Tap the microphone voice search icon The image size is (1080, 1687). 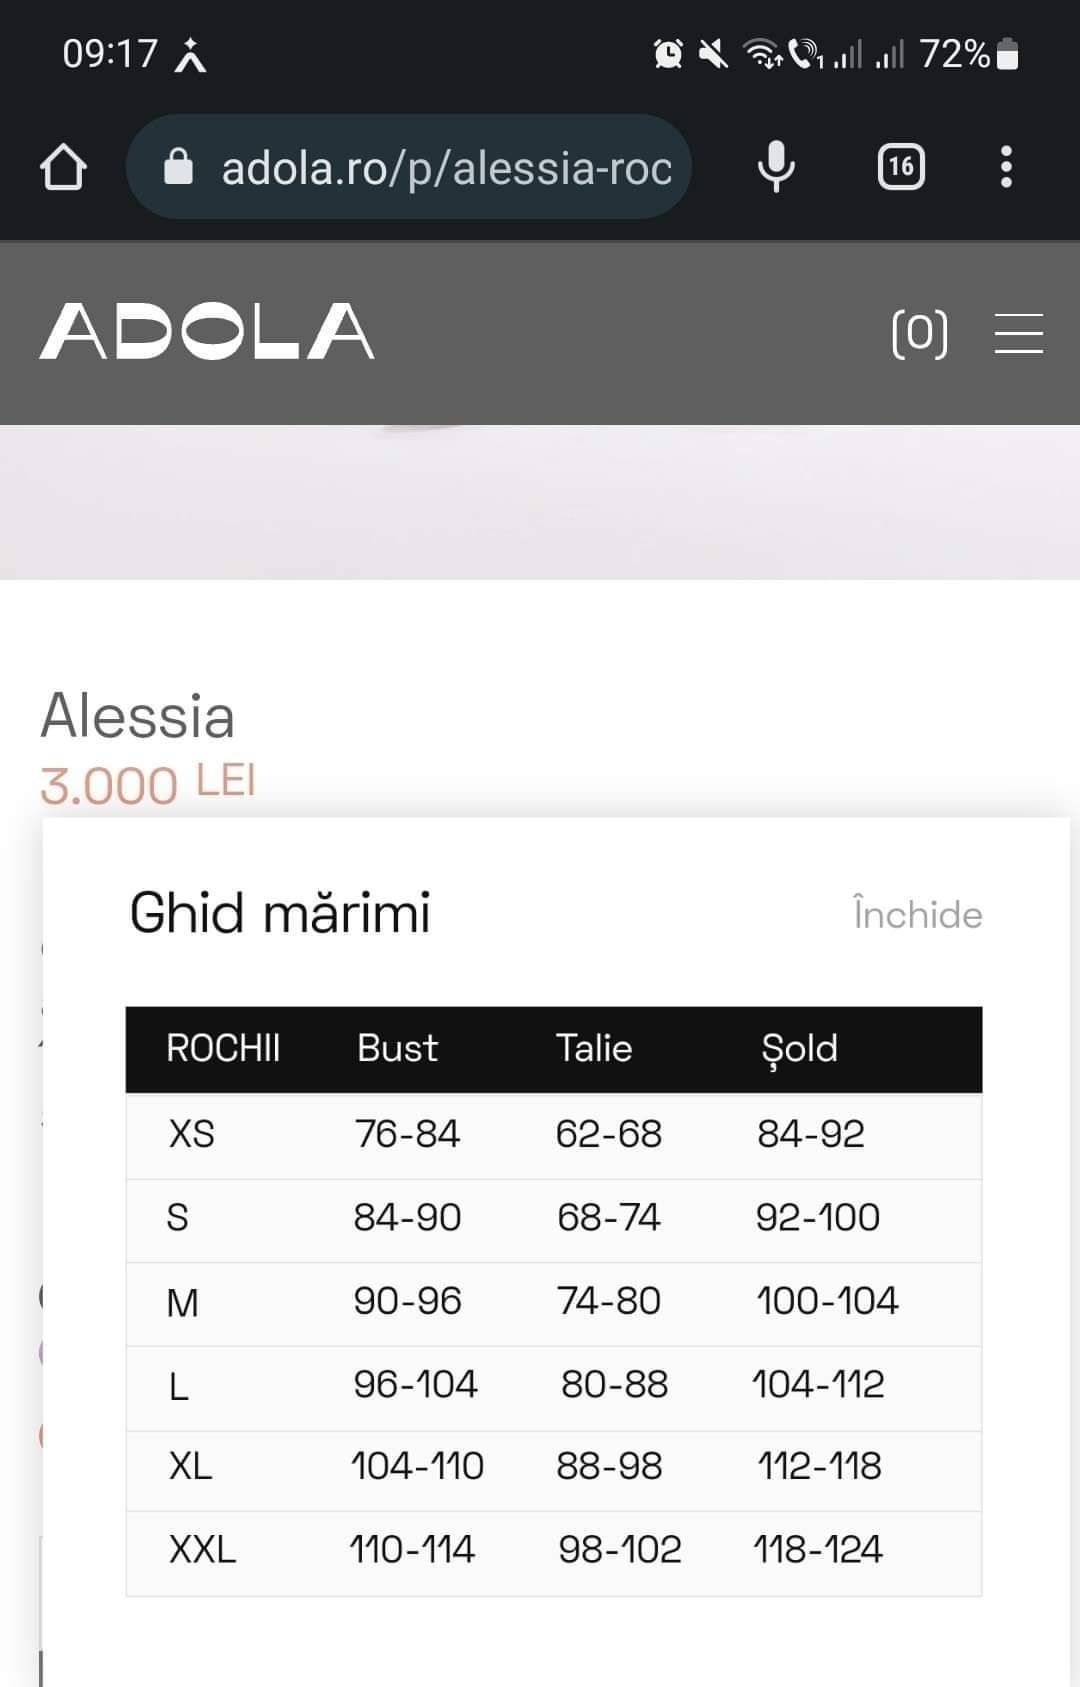(x=776, y=166)
